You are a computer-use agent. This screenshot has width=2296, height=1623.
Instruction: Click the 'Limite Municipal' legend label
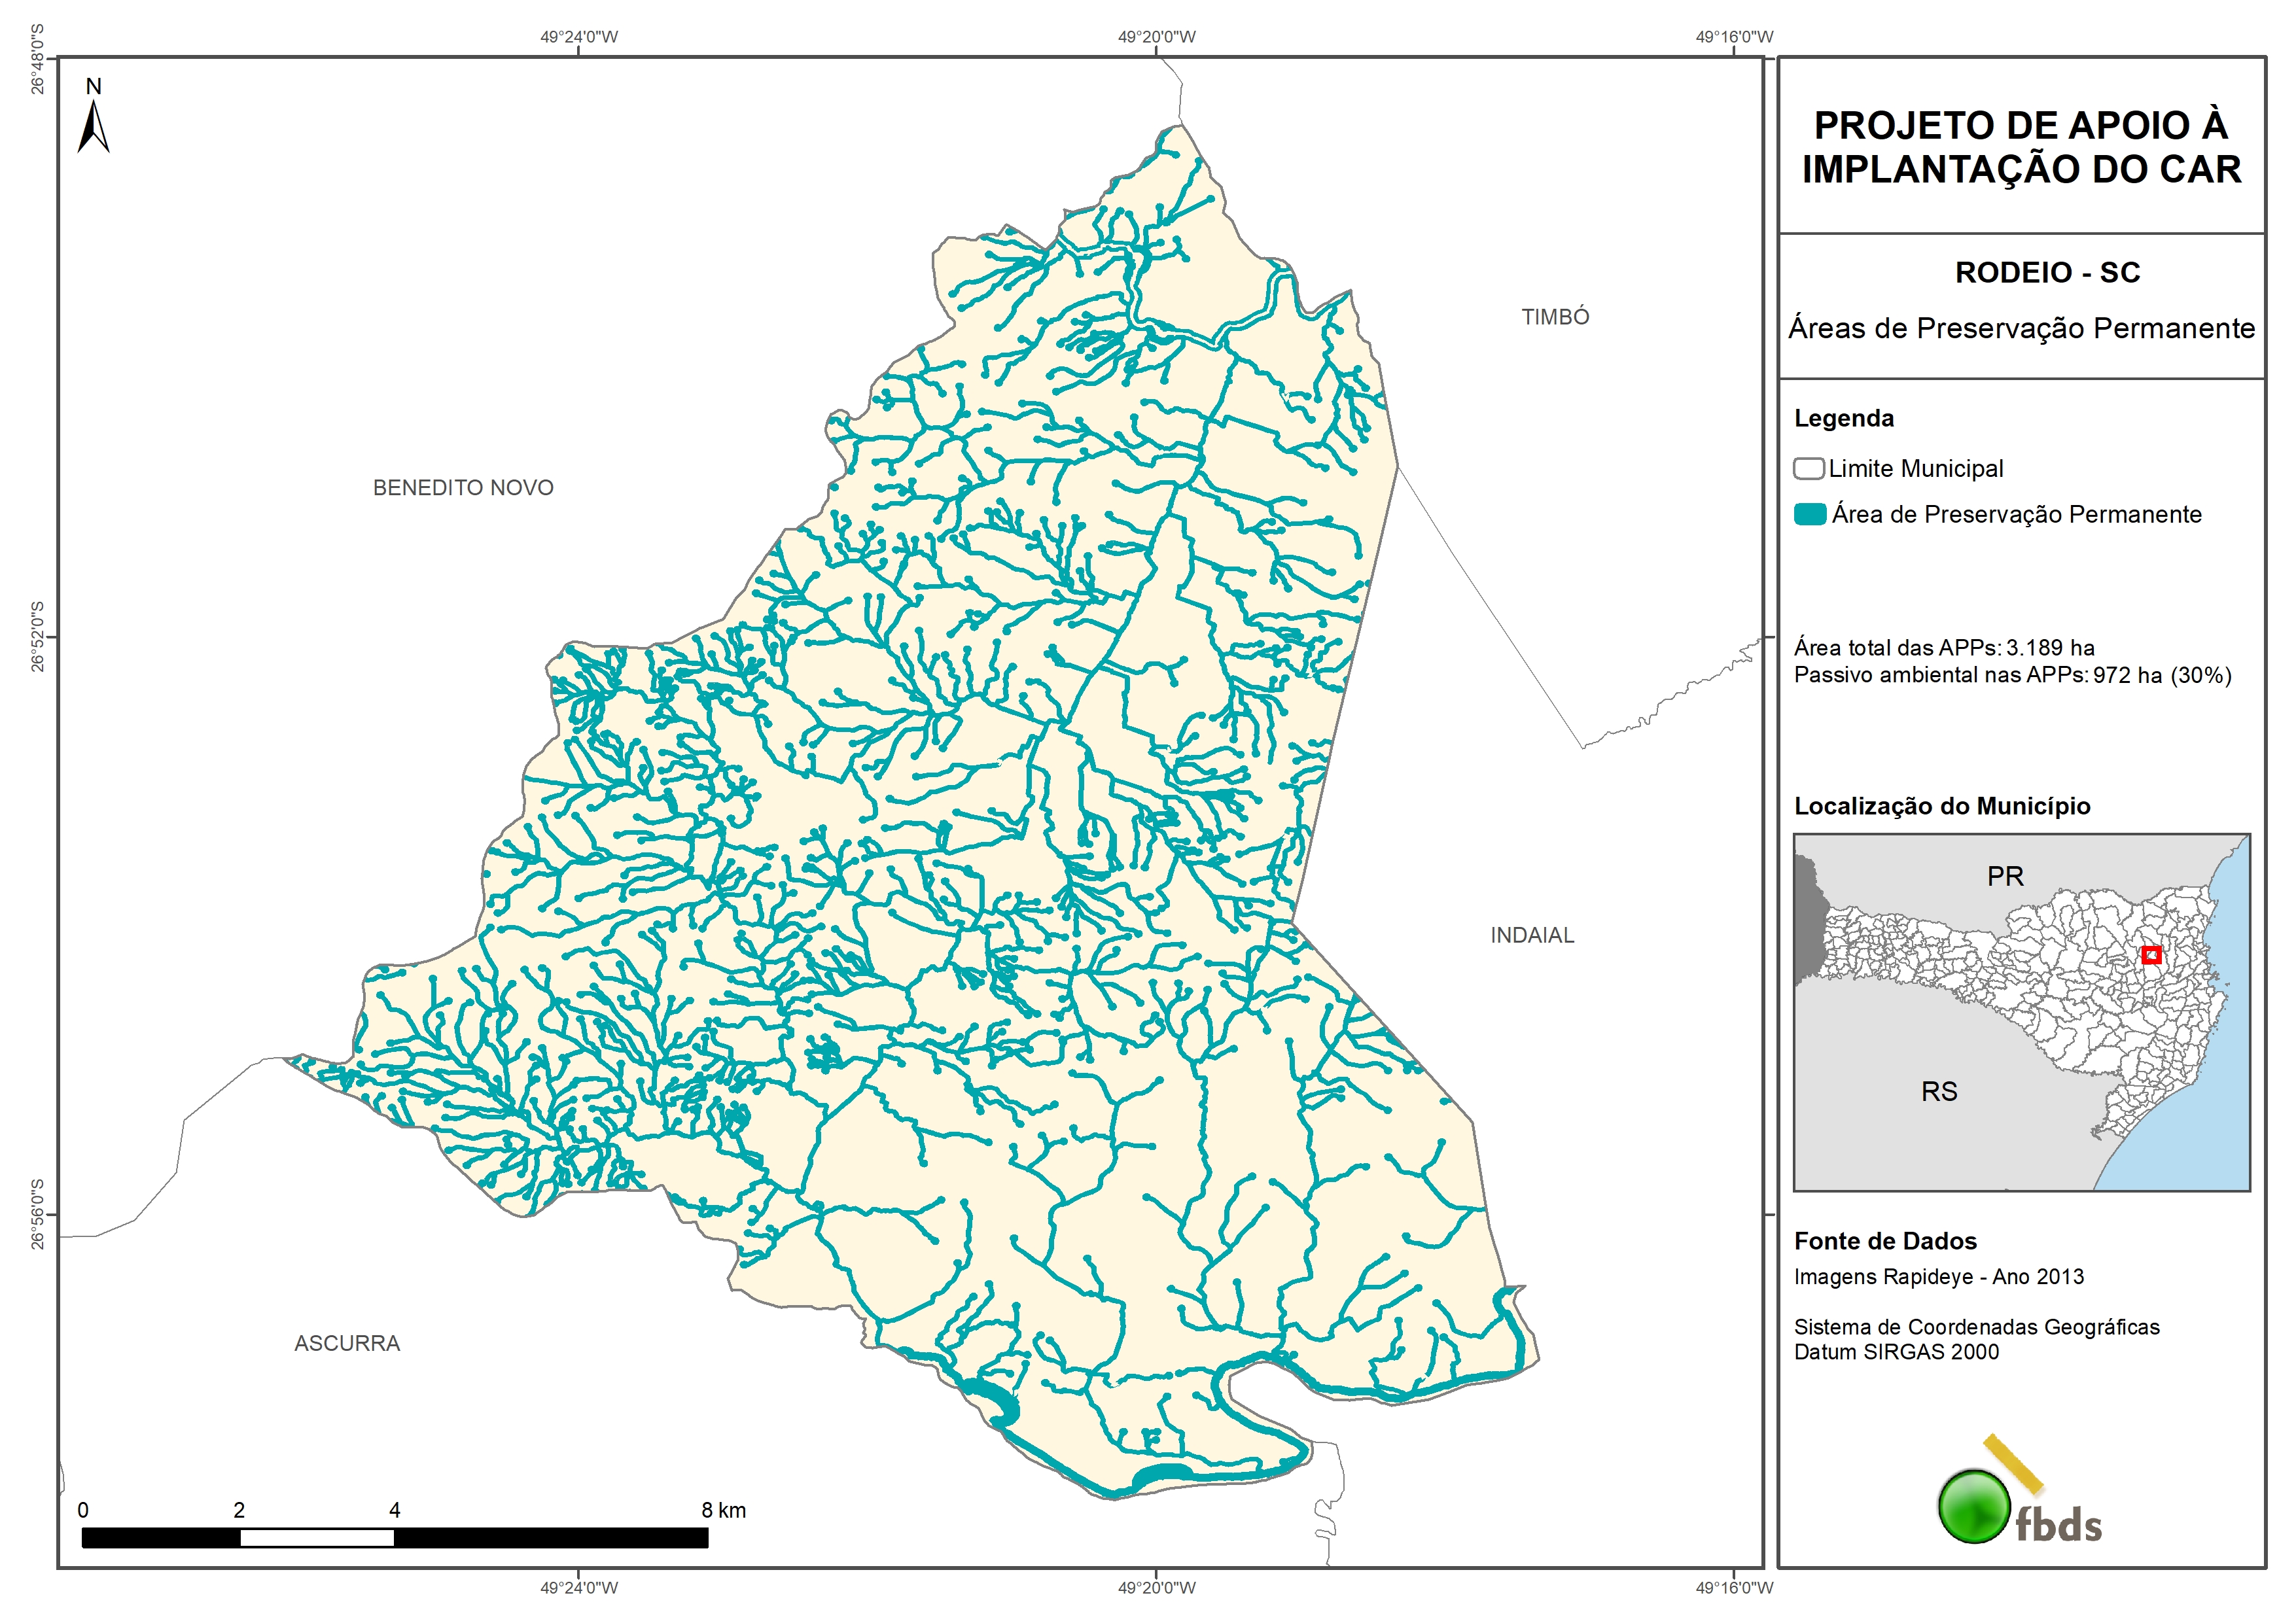(x=1916, y=468)
